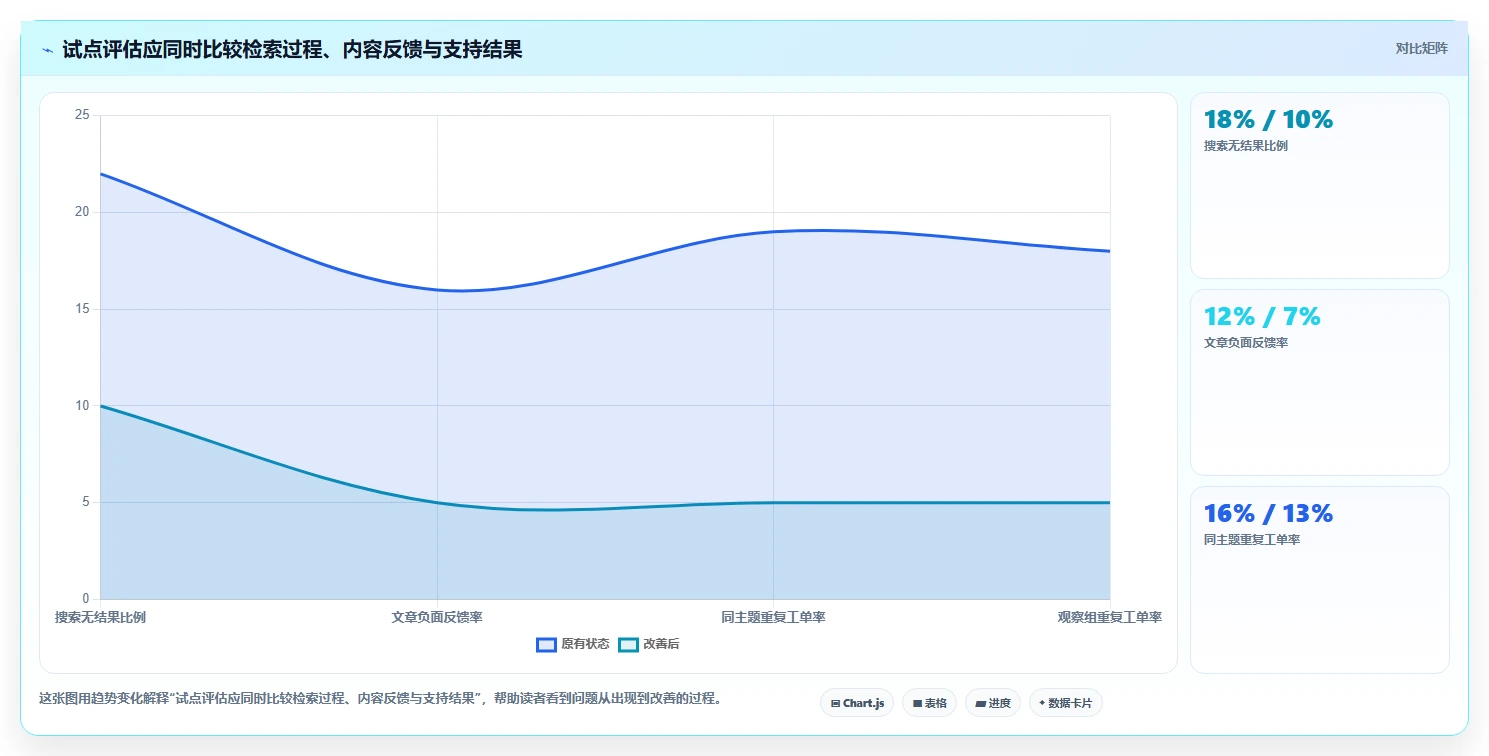This screenshot has width=1489, height=756.
Task: Click x-axis label 文章负面反馈率
Action: coord(437,617)
